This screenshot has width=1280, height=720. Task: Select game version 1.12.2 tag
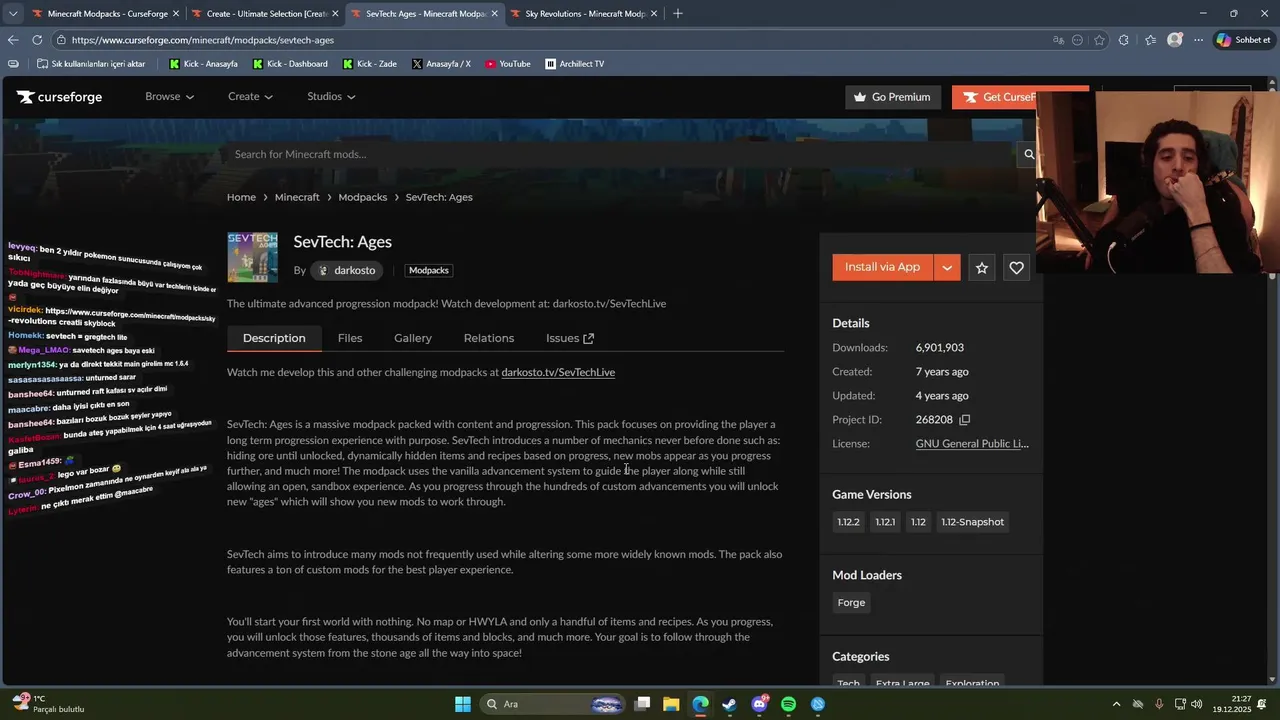point(848,522)
